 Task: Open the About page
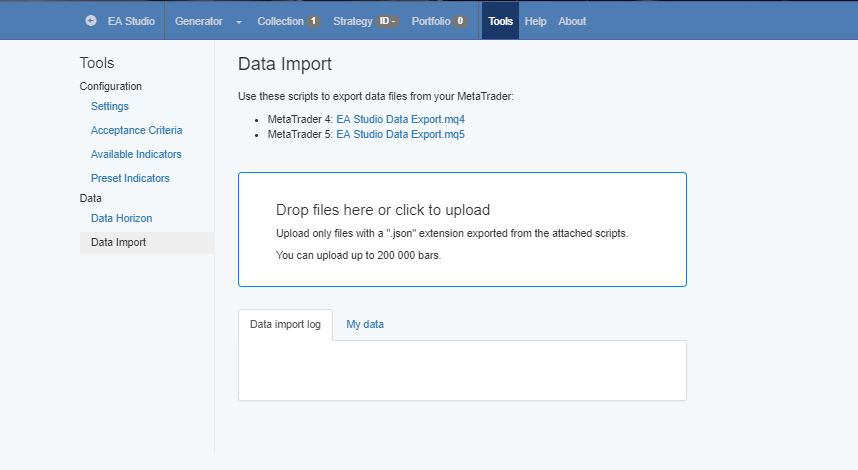(572, 21)
